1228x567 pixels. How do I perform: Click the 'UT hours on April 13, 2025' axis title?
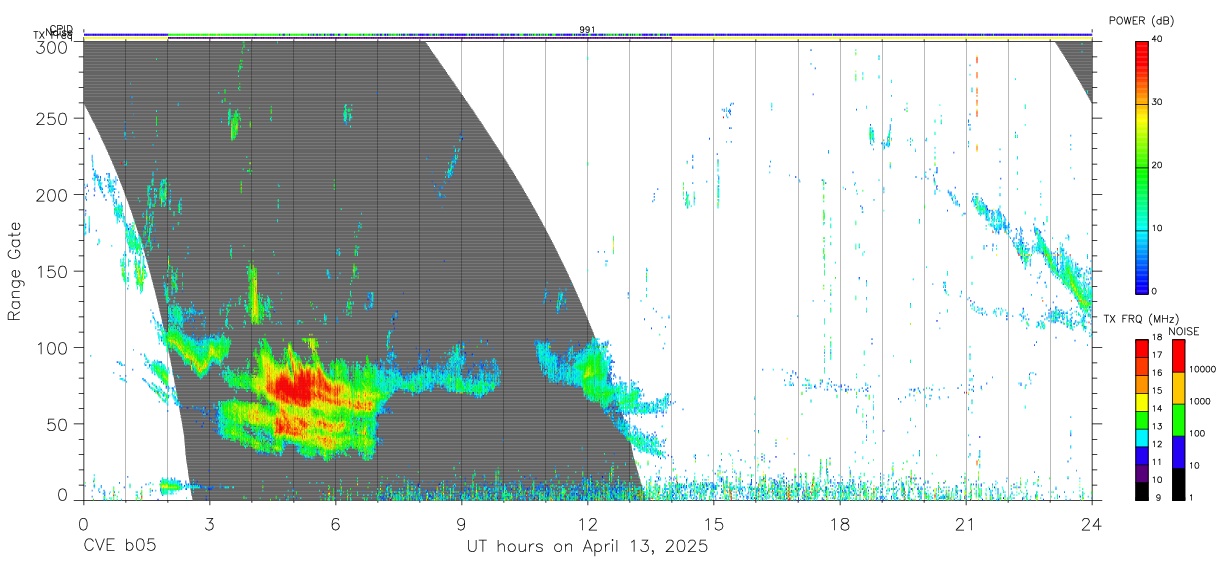pos(587,547)
